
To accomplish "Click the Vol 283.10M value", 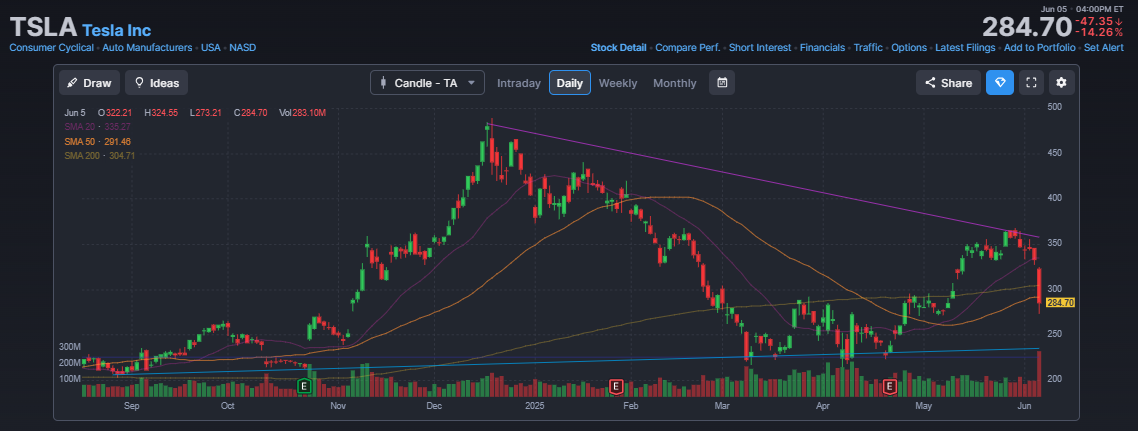I will point(302,112).
